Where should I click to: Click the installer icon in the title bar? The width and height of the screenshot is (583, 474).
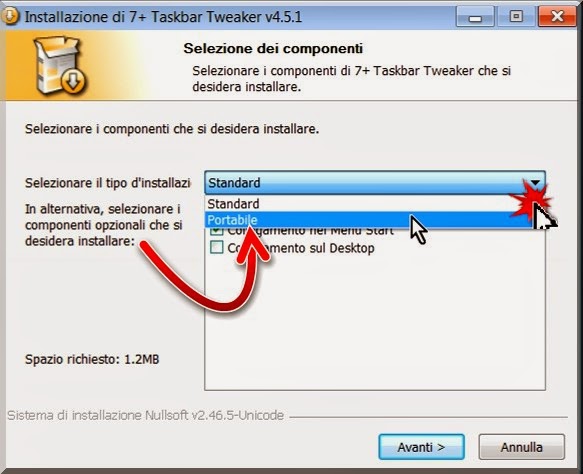click(x=10, y=16)
